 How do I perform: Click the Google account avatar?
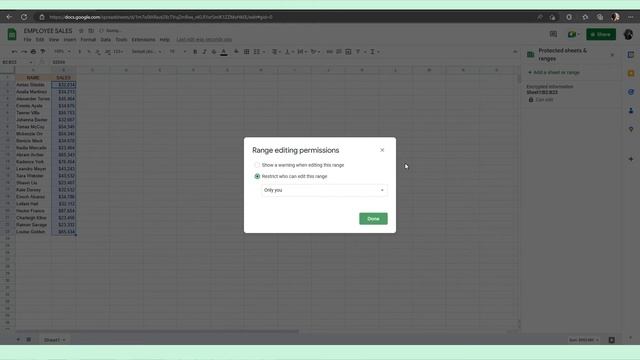pyautogui.click(x=628, y=34)
